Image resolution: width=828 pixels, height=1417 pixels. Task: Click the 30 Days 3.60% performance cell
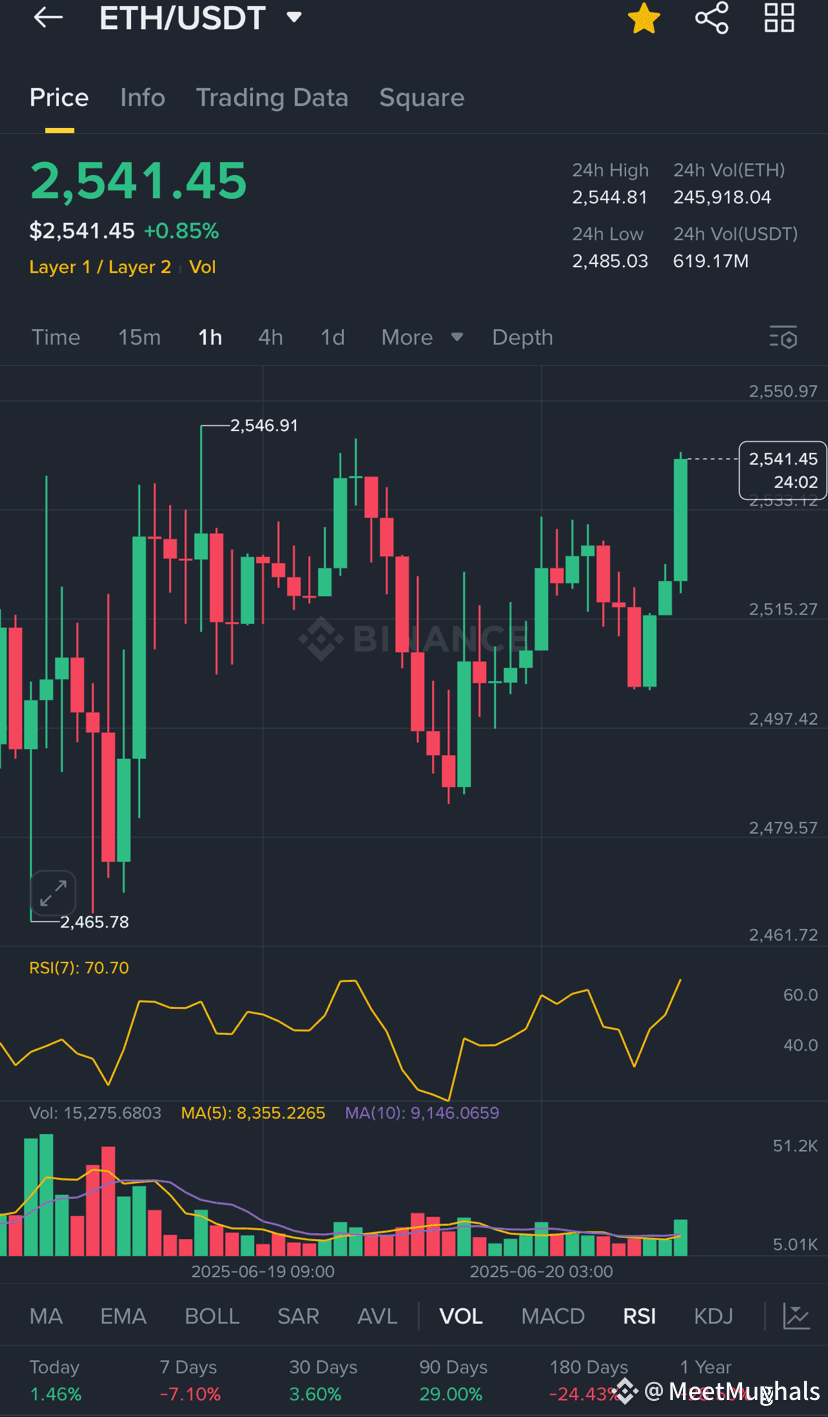pyautogui.click(x=323, y=1380)
